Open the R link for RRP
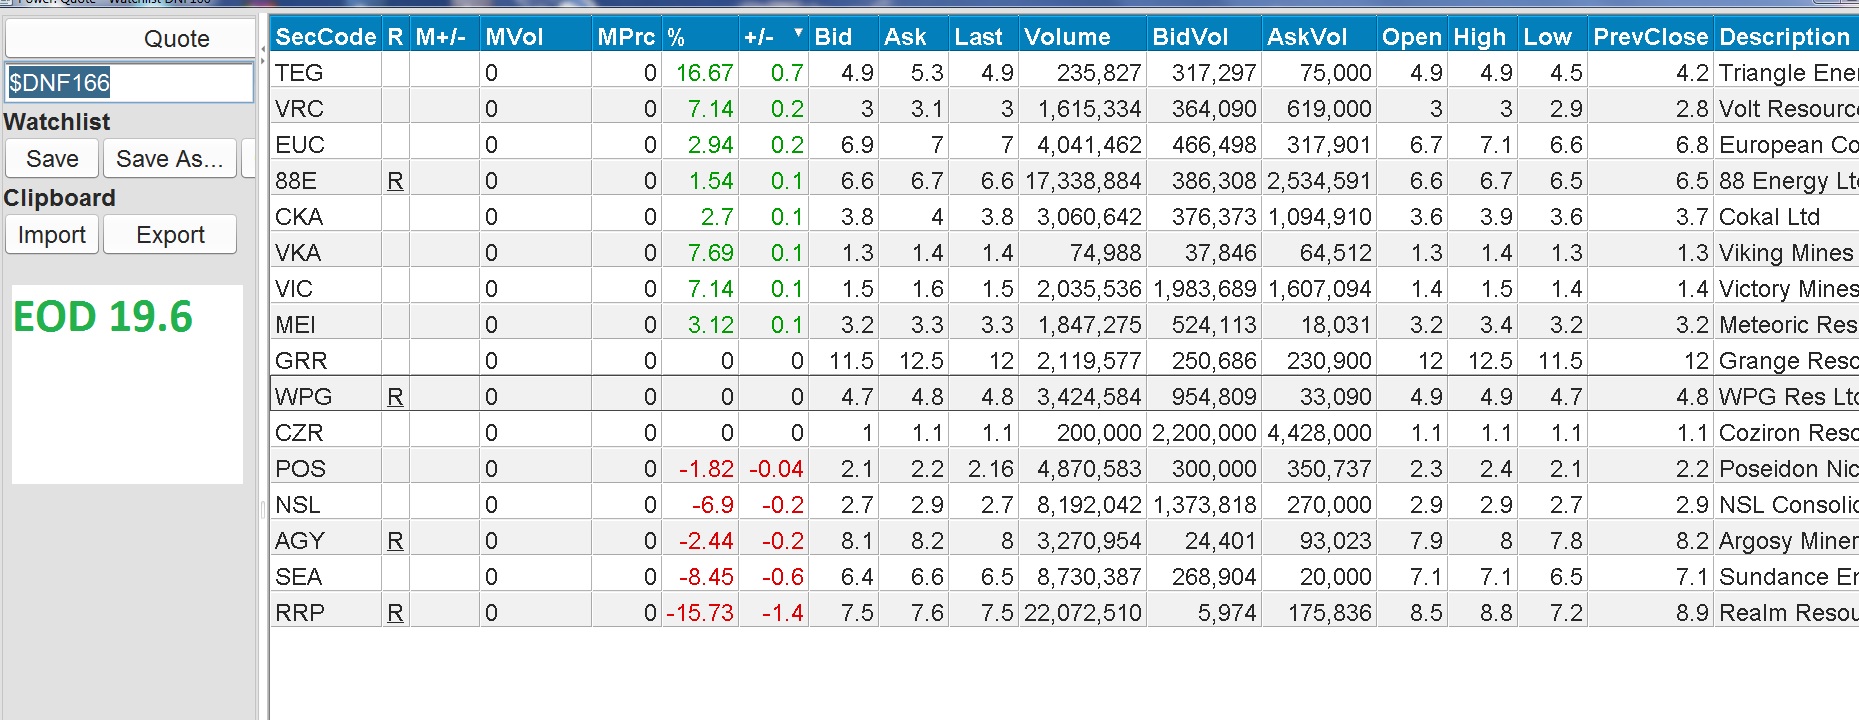Screen dimensions: 1859x720 (395, 613)
